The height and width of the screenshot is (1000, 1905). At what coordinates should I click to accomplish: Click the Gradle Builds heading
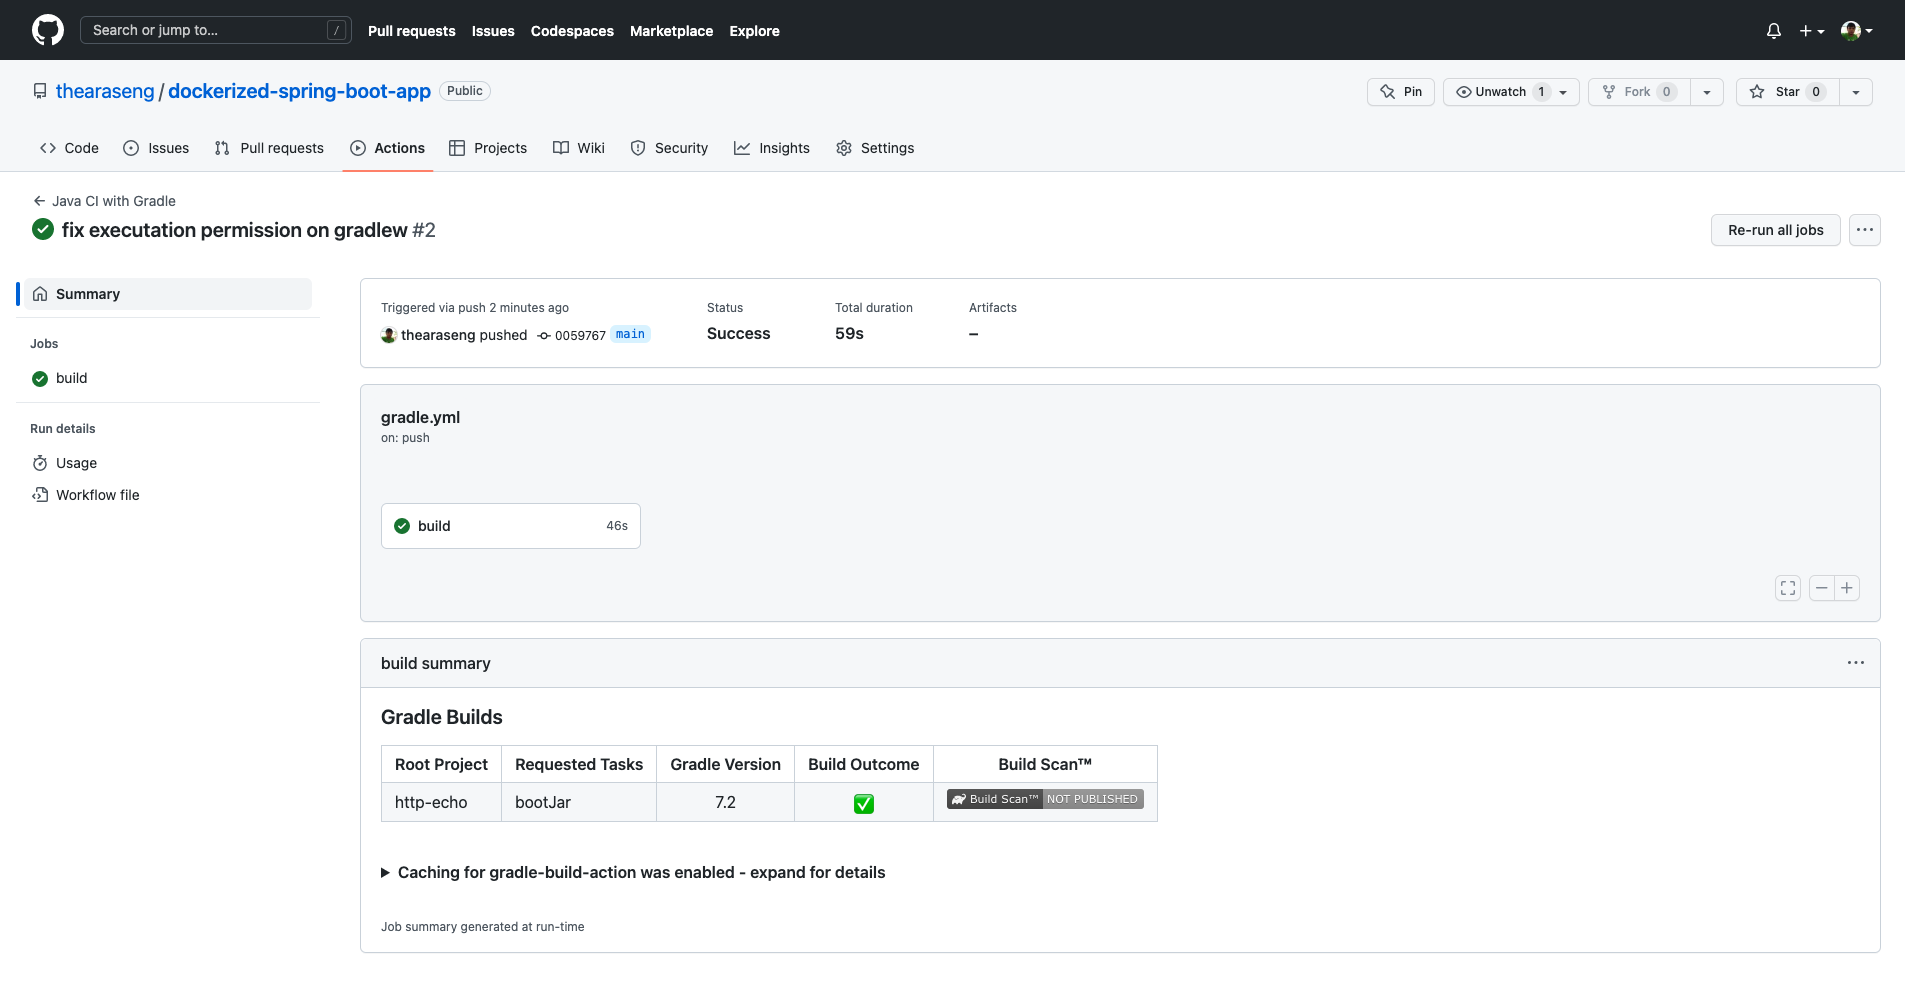click(x=442, y=717)
